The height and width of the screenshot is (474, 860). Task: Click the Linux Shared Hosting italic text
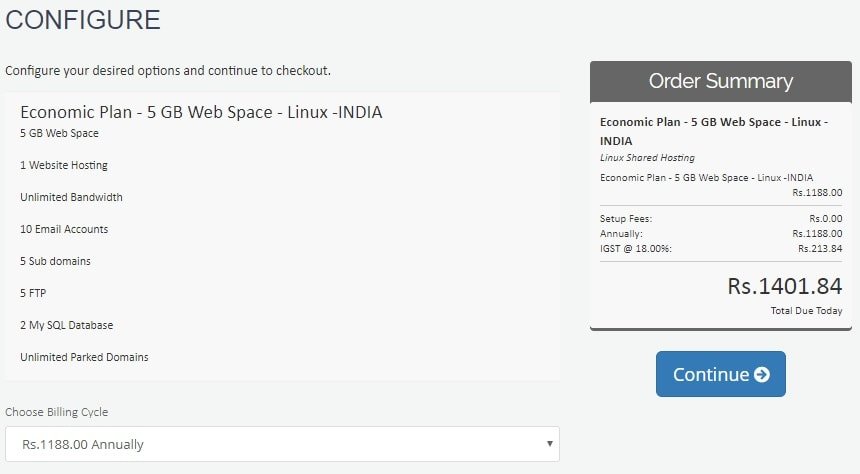(647, 158)
